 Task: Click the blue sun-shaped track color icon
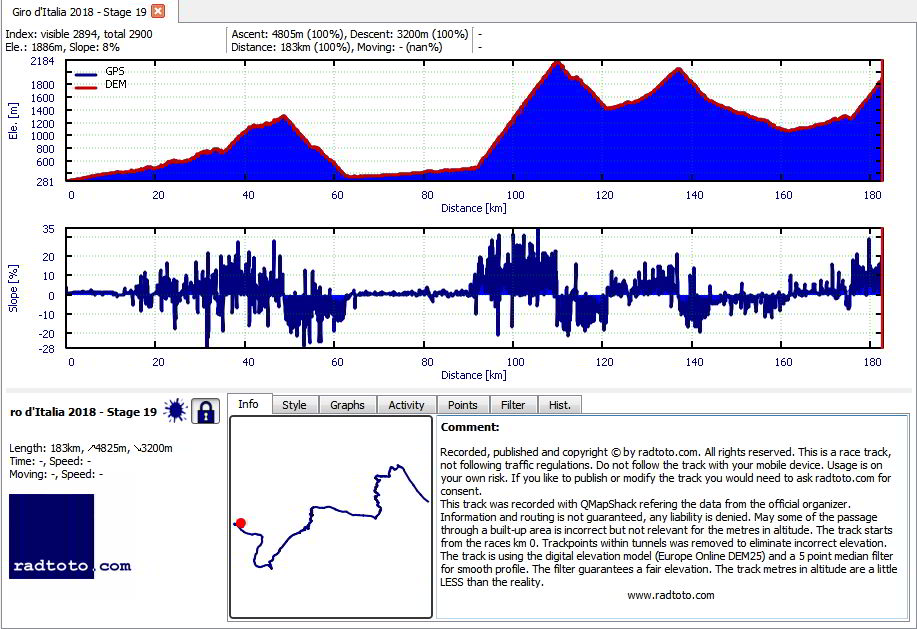(x=175, y=411)
